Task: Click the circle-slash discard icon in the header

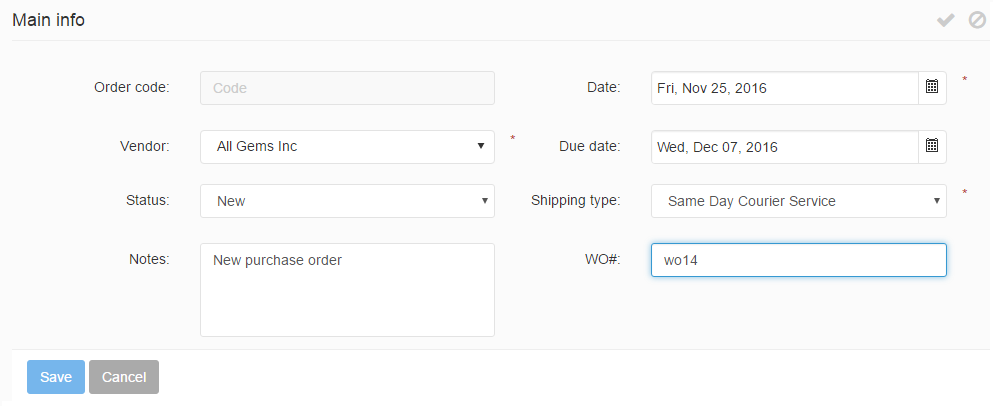Action: (977, 20)
